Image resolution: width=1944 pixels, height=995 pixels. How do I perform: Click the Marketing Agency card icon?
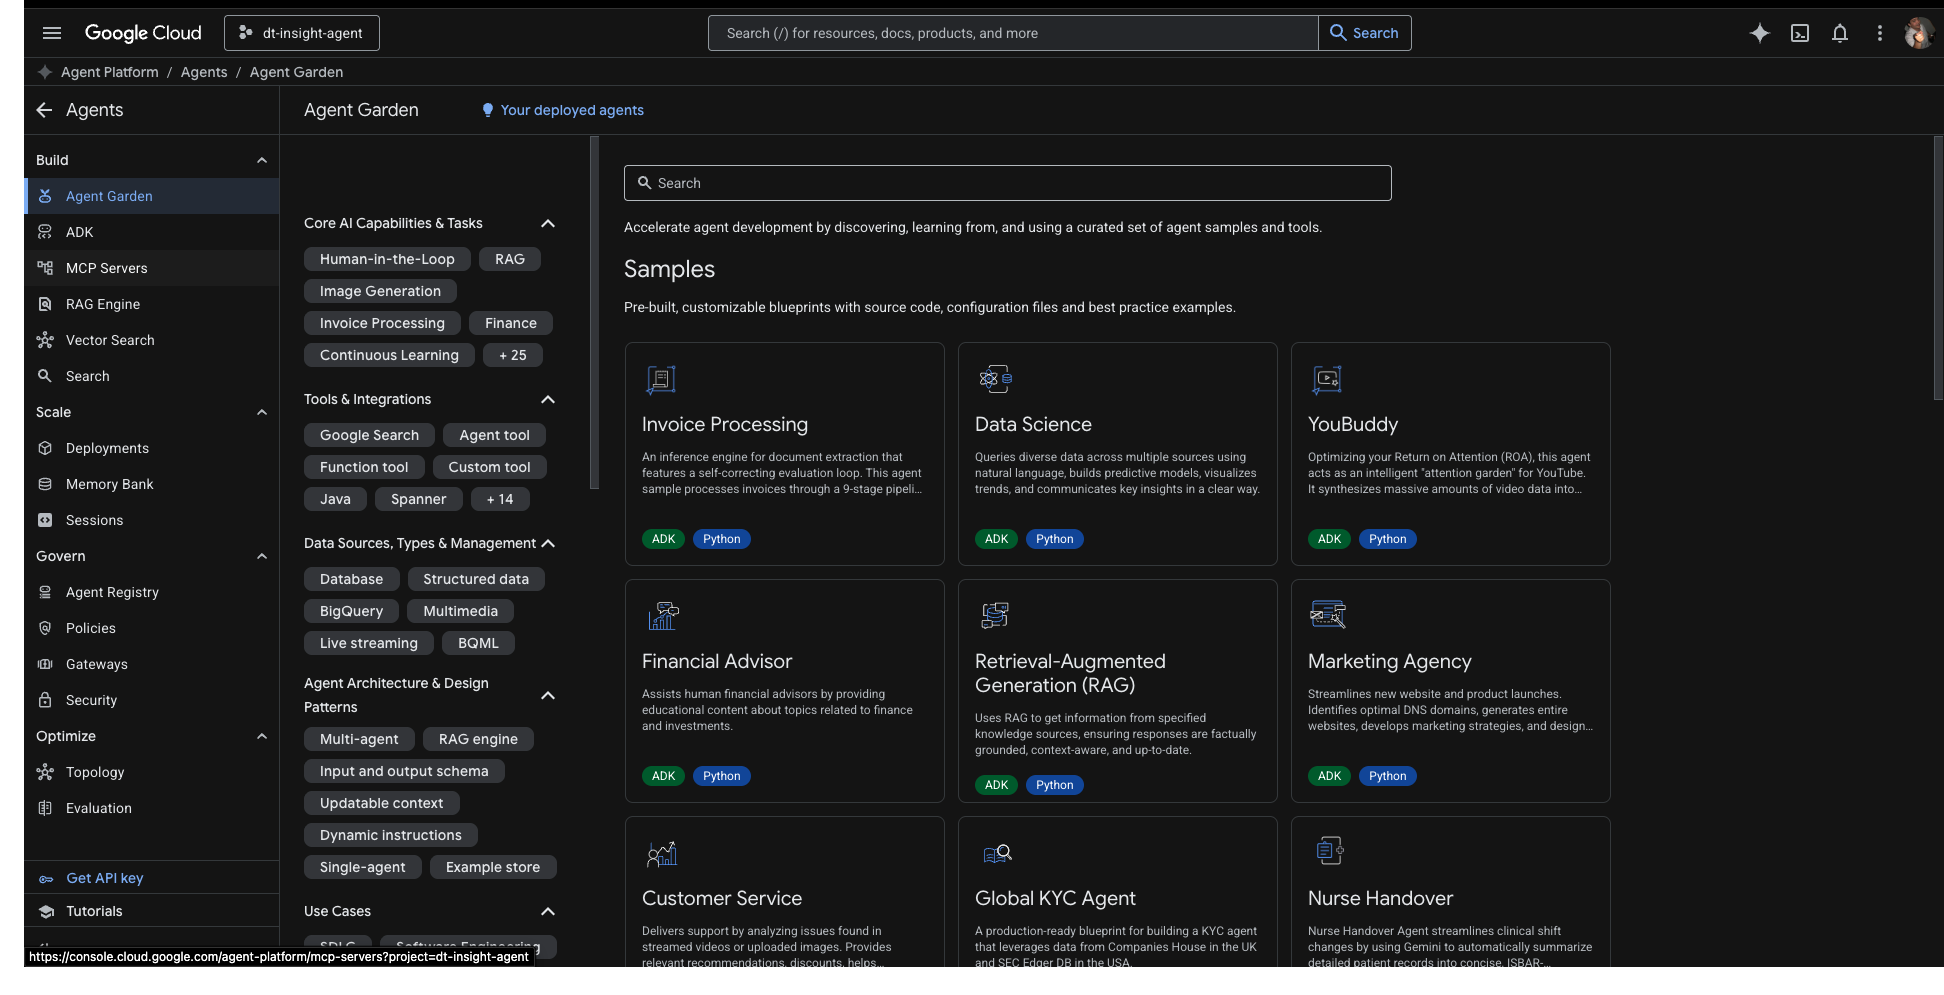click(1328, 614)
